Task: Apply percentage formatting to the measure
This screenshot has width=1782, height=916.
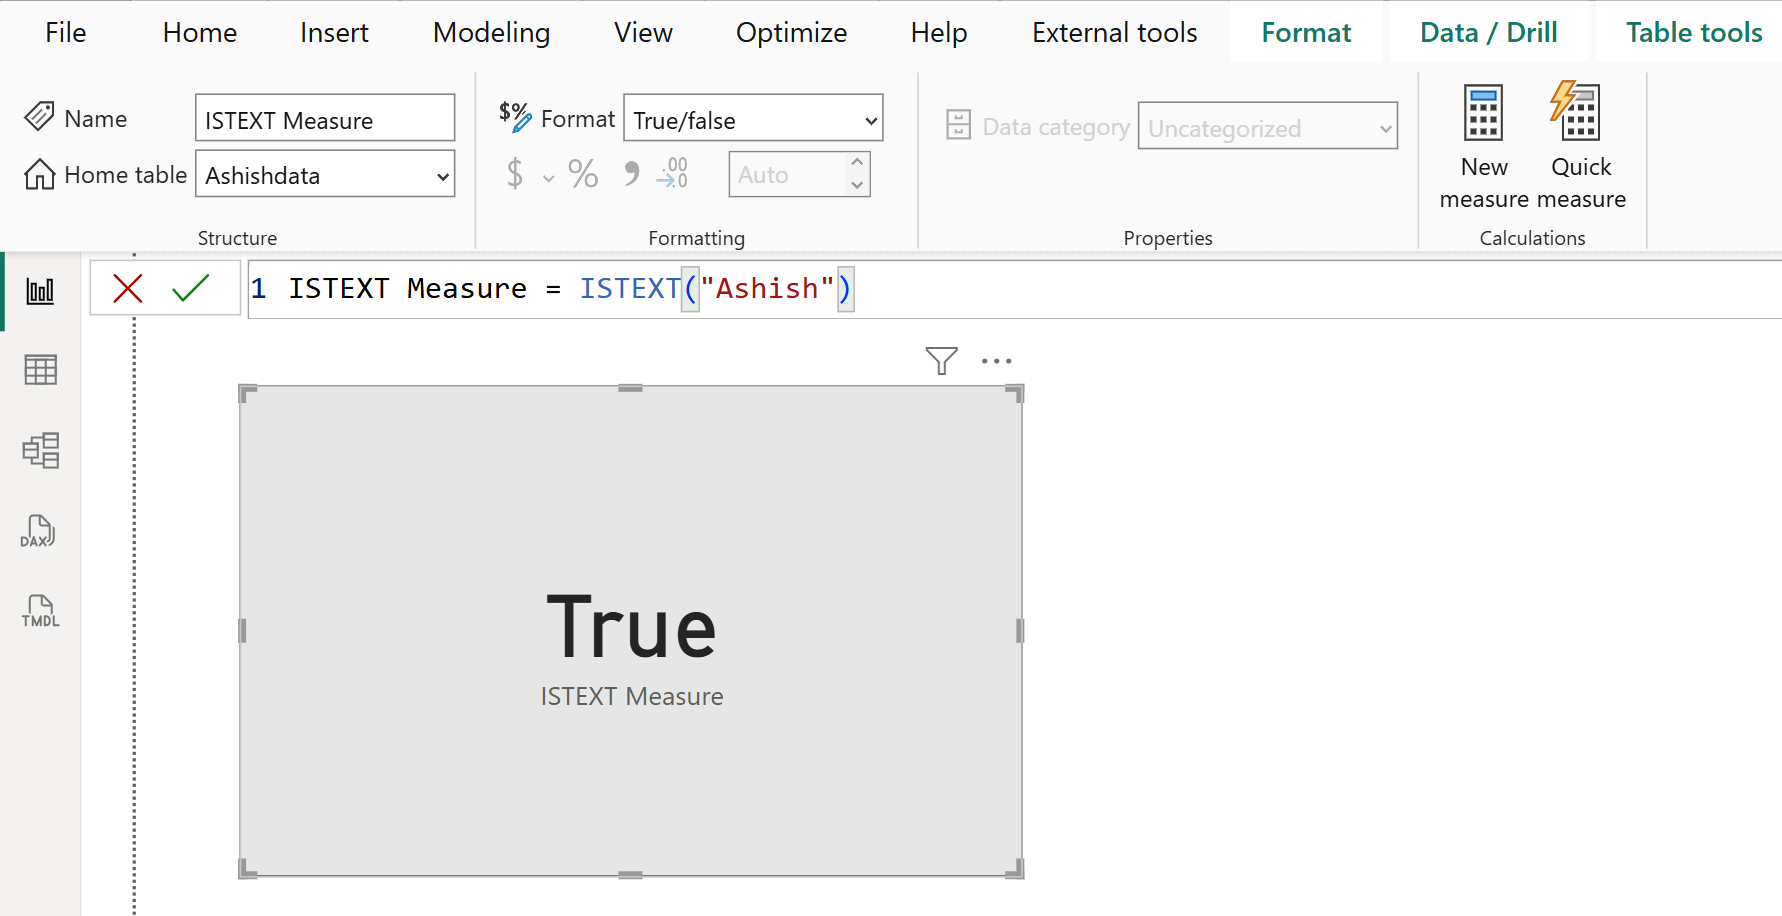Action: [583, 173]
